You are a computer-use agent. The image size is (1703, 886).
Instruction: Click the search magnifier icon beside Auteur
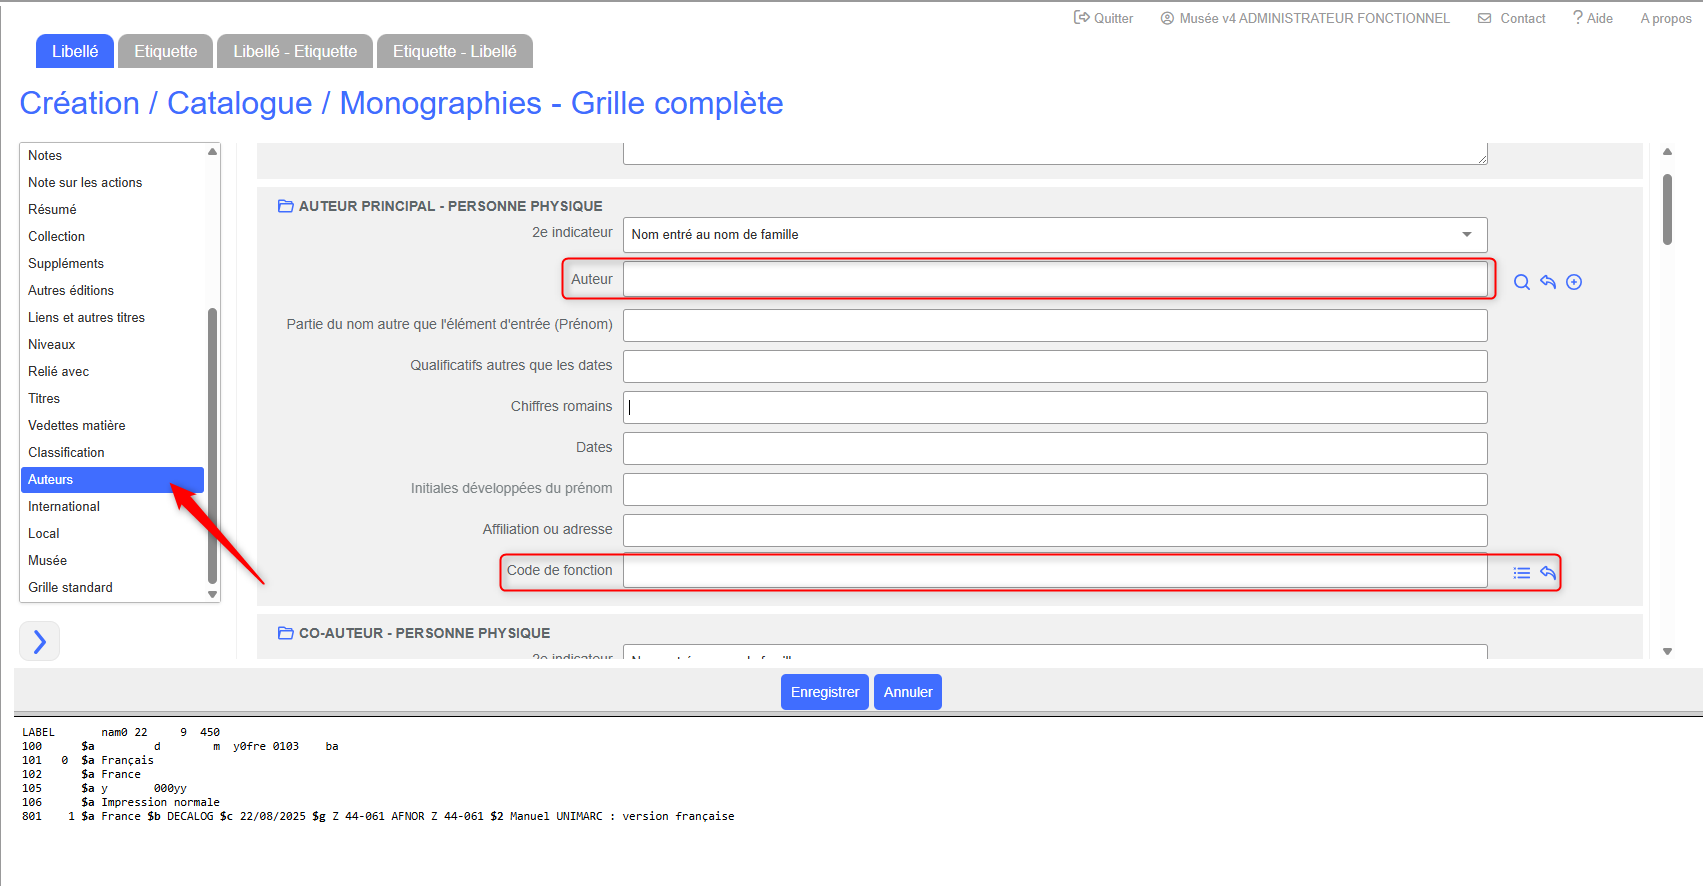point(1521,282)
